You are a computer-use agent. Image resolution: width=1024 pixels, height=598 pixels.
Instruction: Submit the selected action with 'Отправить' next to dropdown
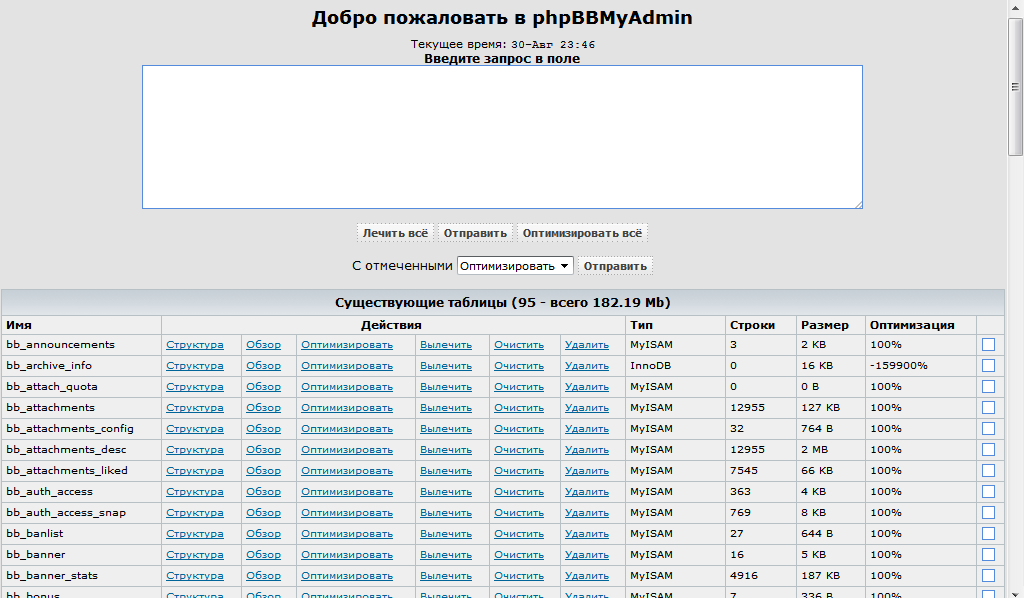click(x=615, y=266)
